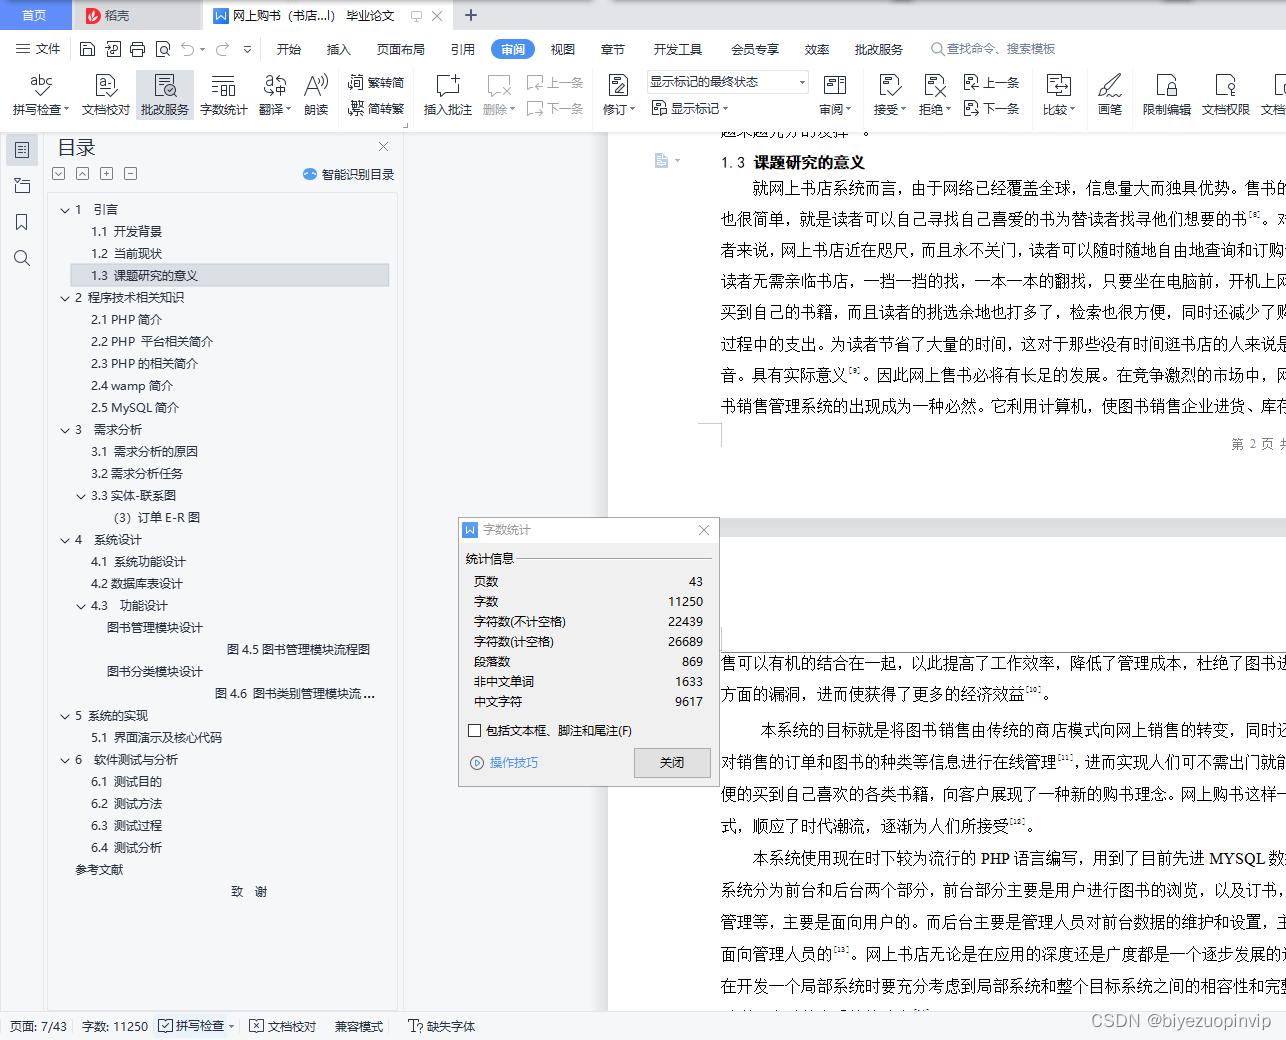Open the 操作技巧 link in dialog
The height and width of the screenshot is (1040, 1286).
504,763
